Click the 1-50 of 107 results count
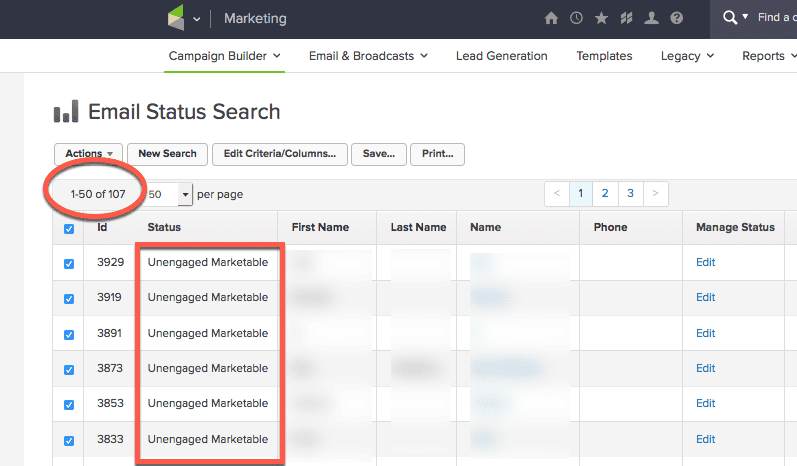Image resolution: width=797 pixels, height=466 pixels. (98, 194)
